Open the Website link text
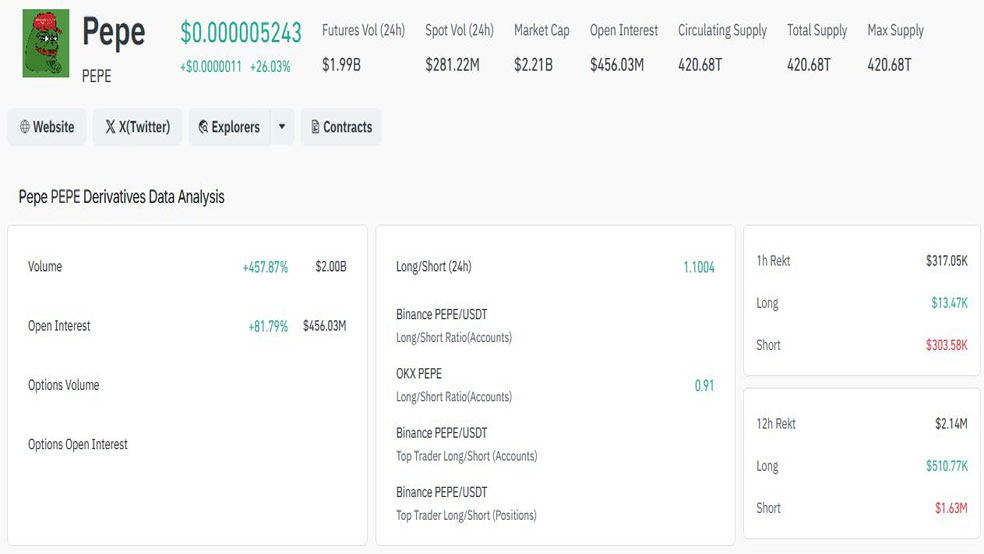The width and height of the screenshot is (984, 554). pyautogui.click(x=54, y=128)
